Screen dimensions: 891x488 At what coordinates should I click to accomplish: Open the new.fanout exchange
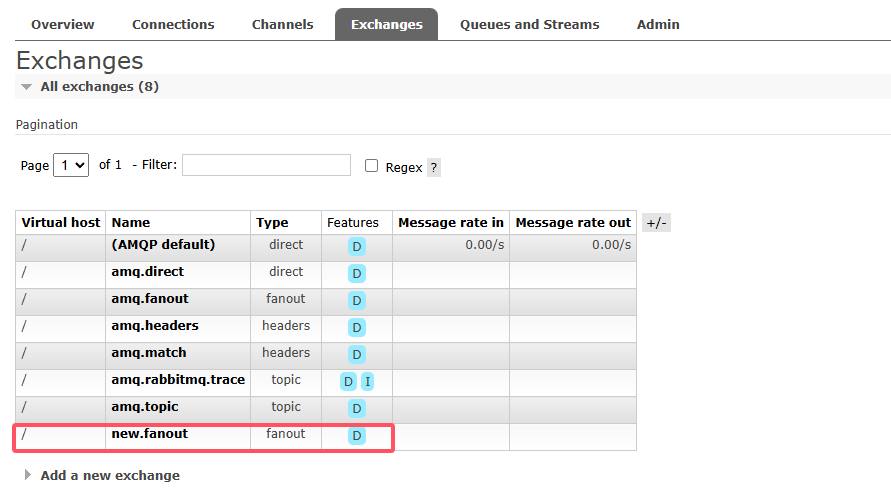[149, 433]
